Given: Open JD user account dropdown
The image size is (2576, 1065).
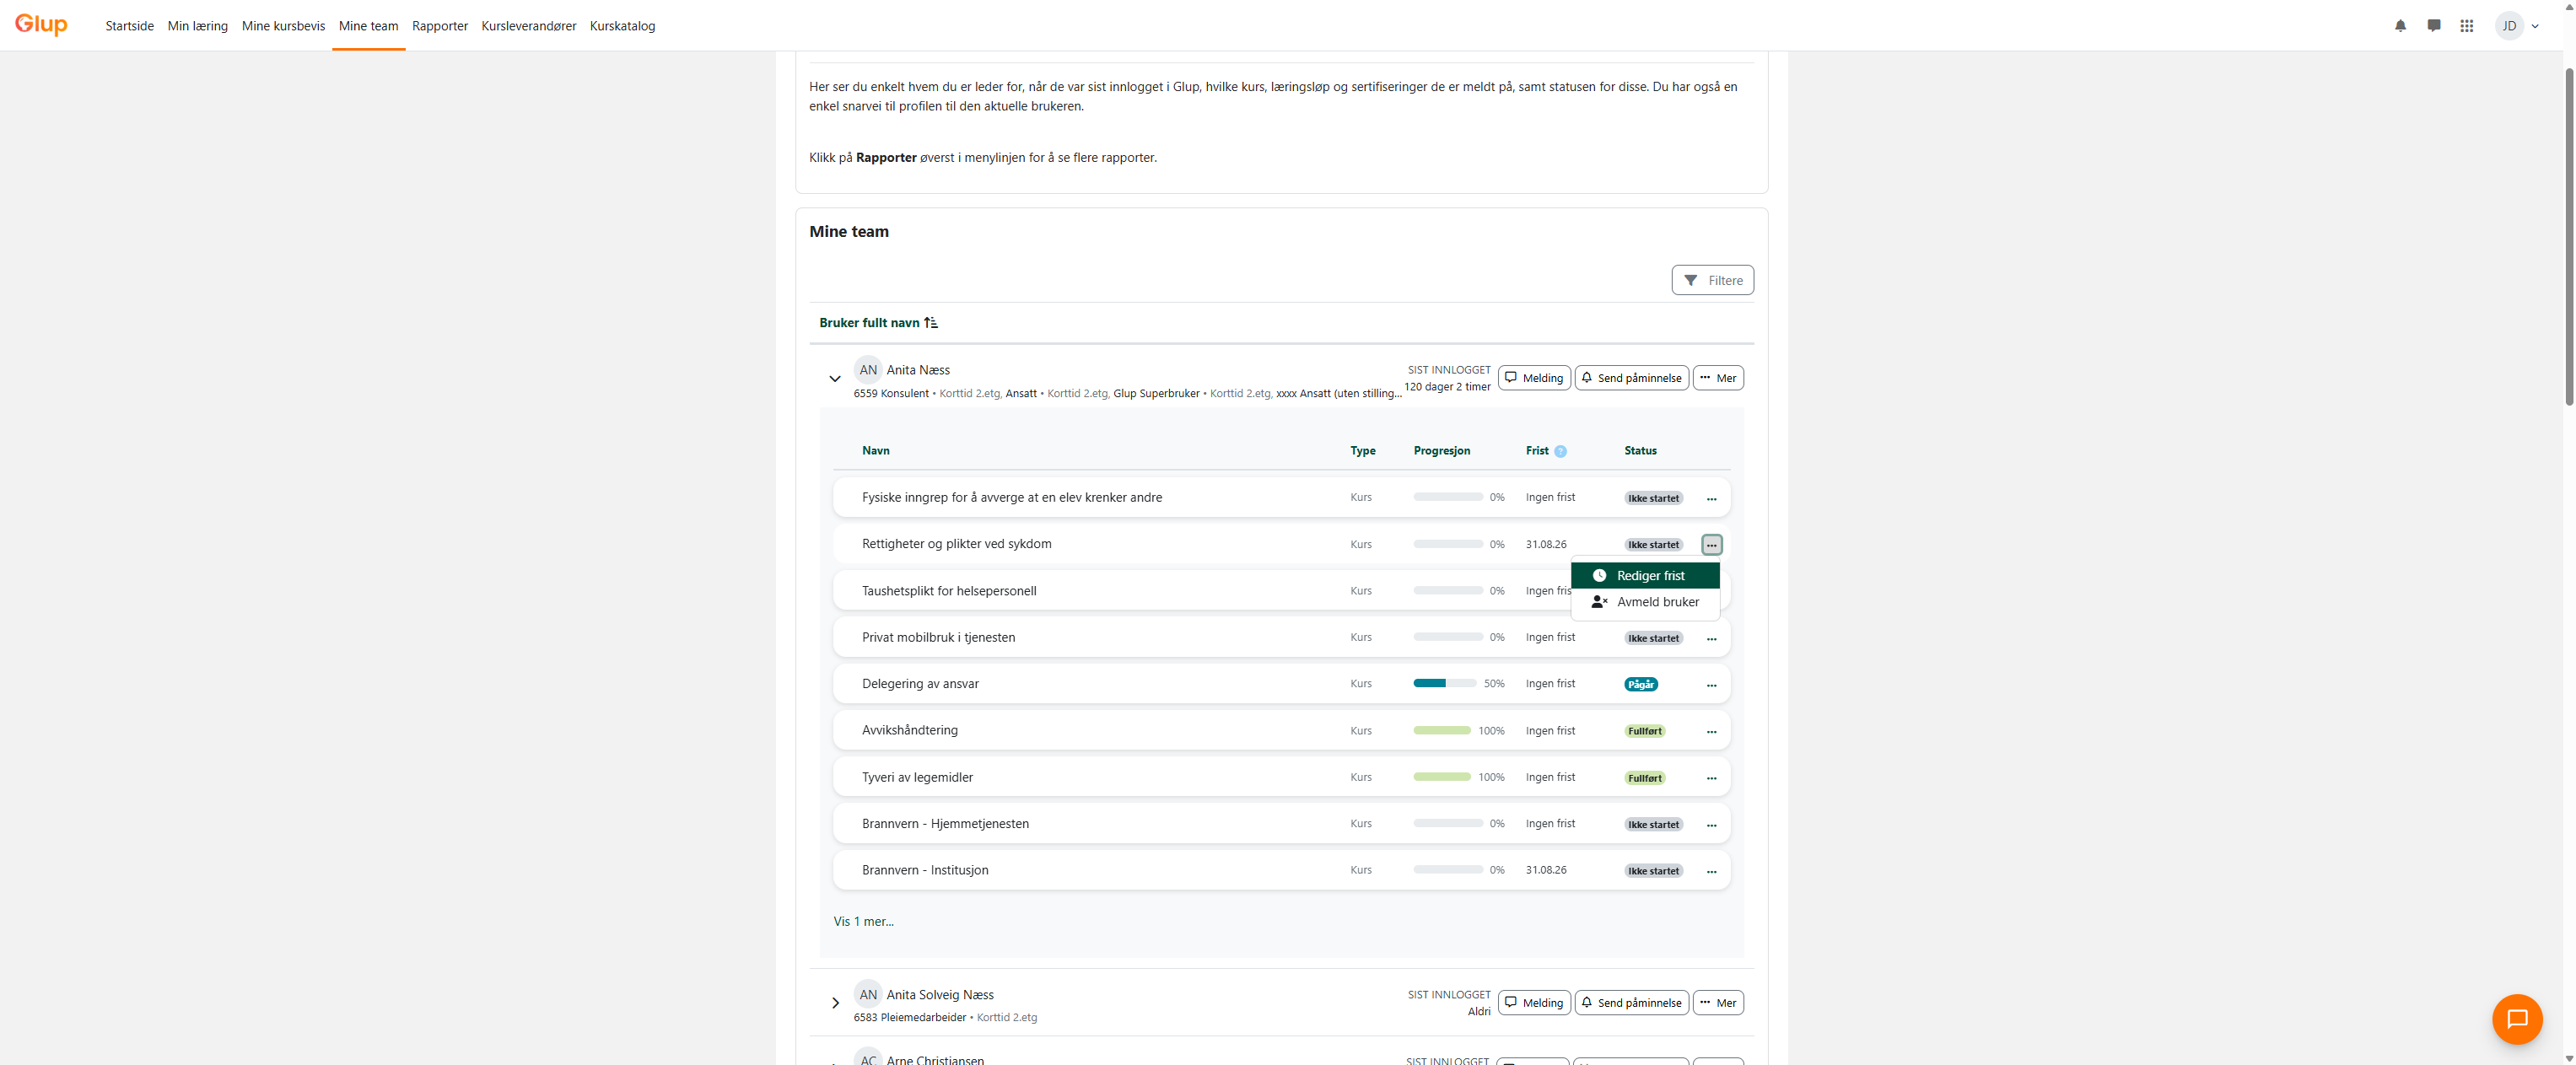Looking at the screenshot, I should point(2517,26).
